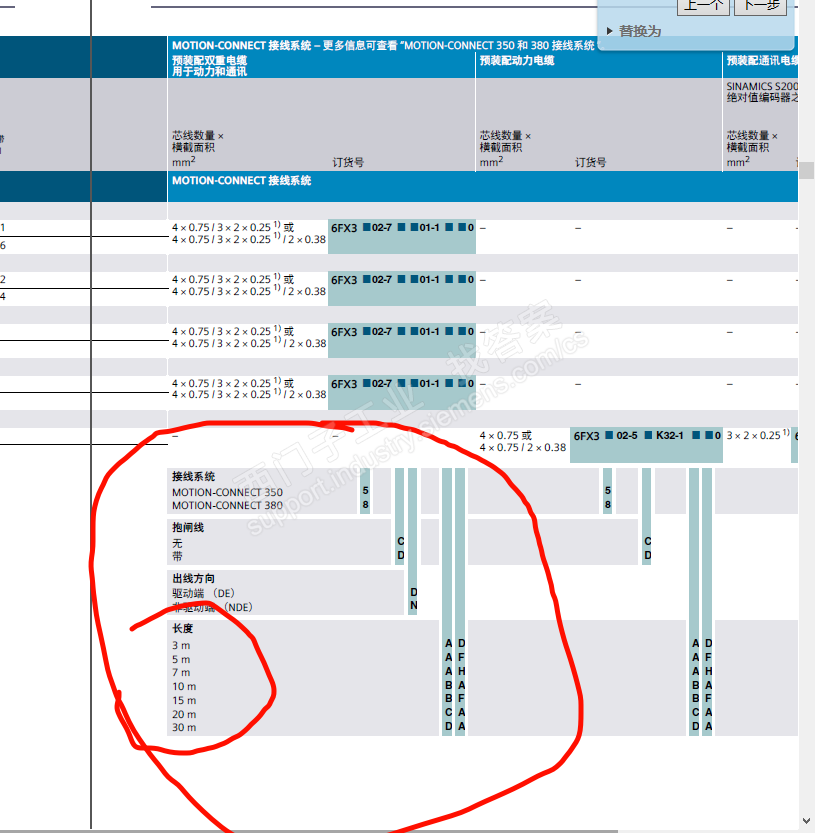This screenshot has width=815, height=833.
Task: Click the cell 4 × 0.75 或 4 × 0.75 / 2 × 0.38
Action: tap(523, 441)
